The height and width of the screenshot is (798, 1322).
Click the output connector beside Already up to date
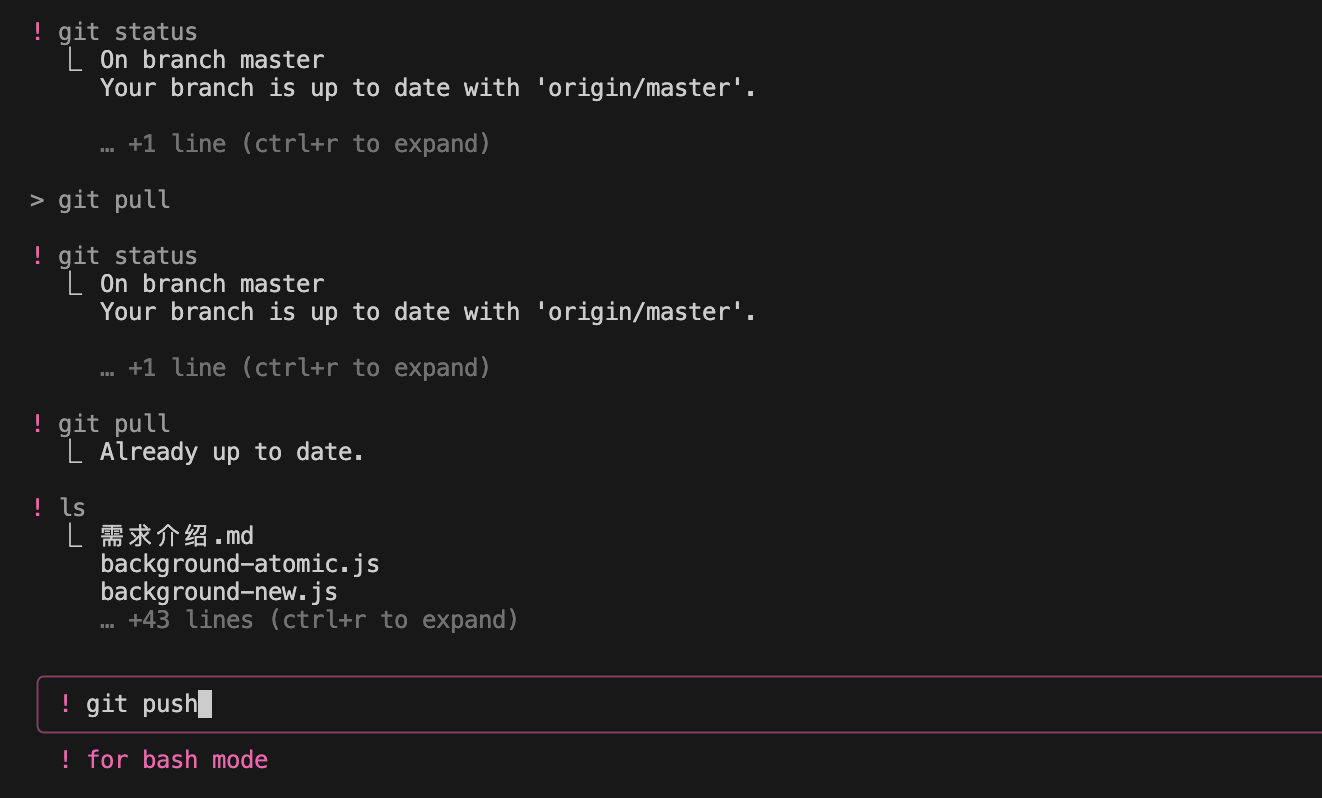point(75,452)
